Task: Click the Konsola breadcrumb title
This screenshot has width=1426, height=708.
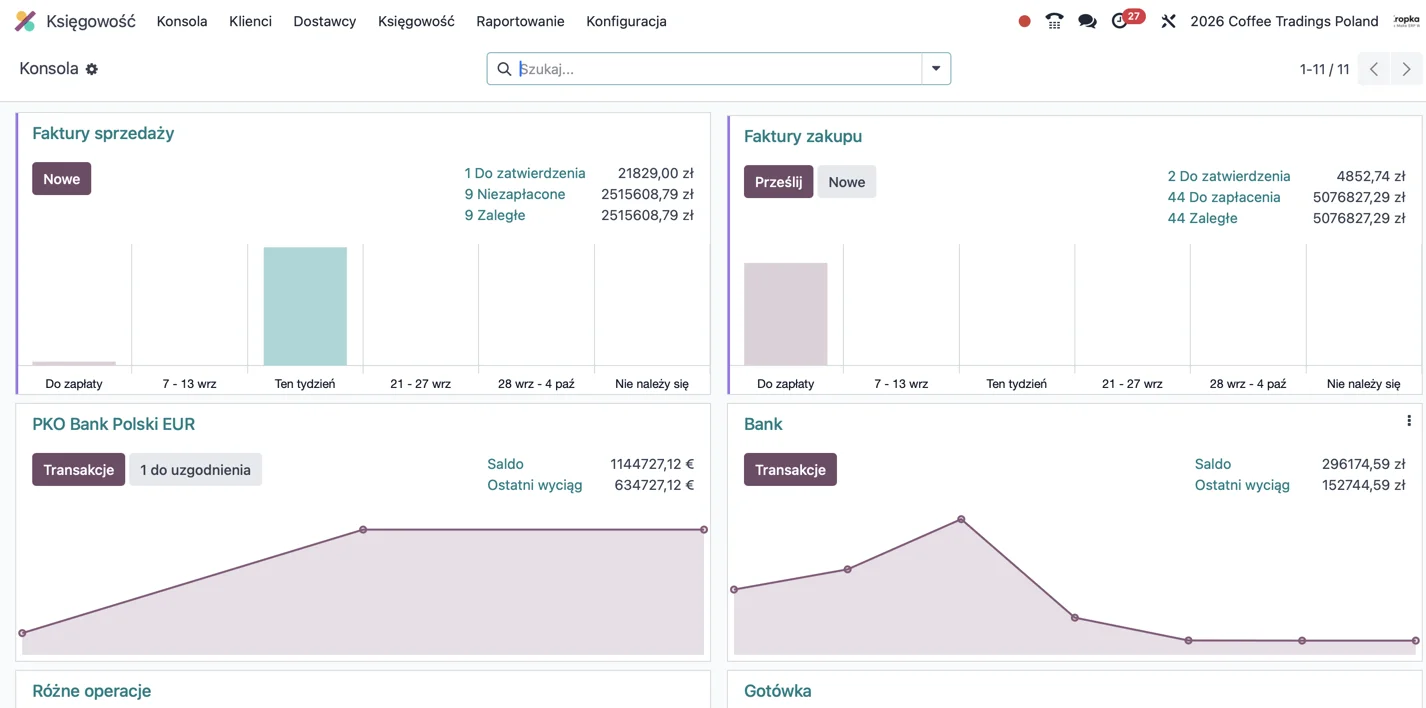Action: pyautogui.click(x=49, y=69)
